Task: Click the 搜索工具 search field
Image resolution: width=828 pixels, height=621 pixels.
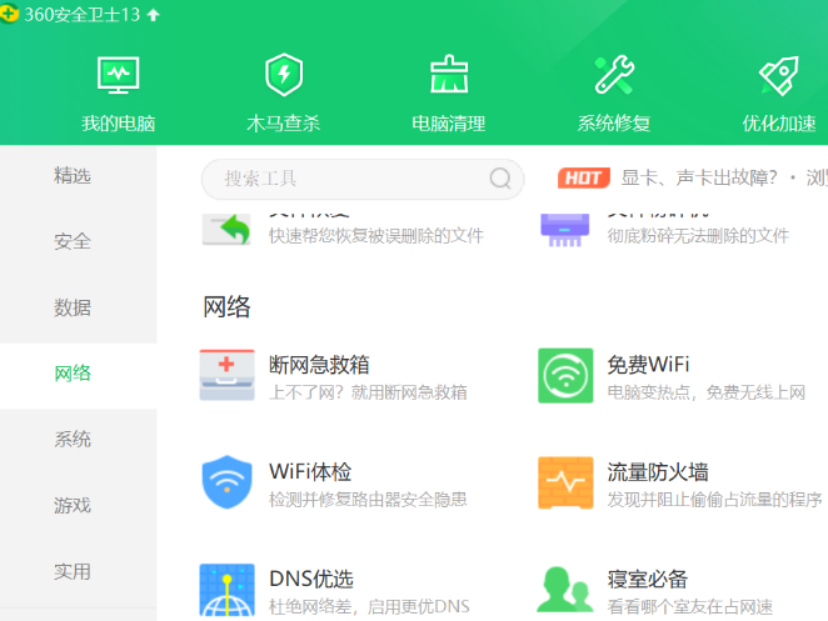Action: coord(362,179)
